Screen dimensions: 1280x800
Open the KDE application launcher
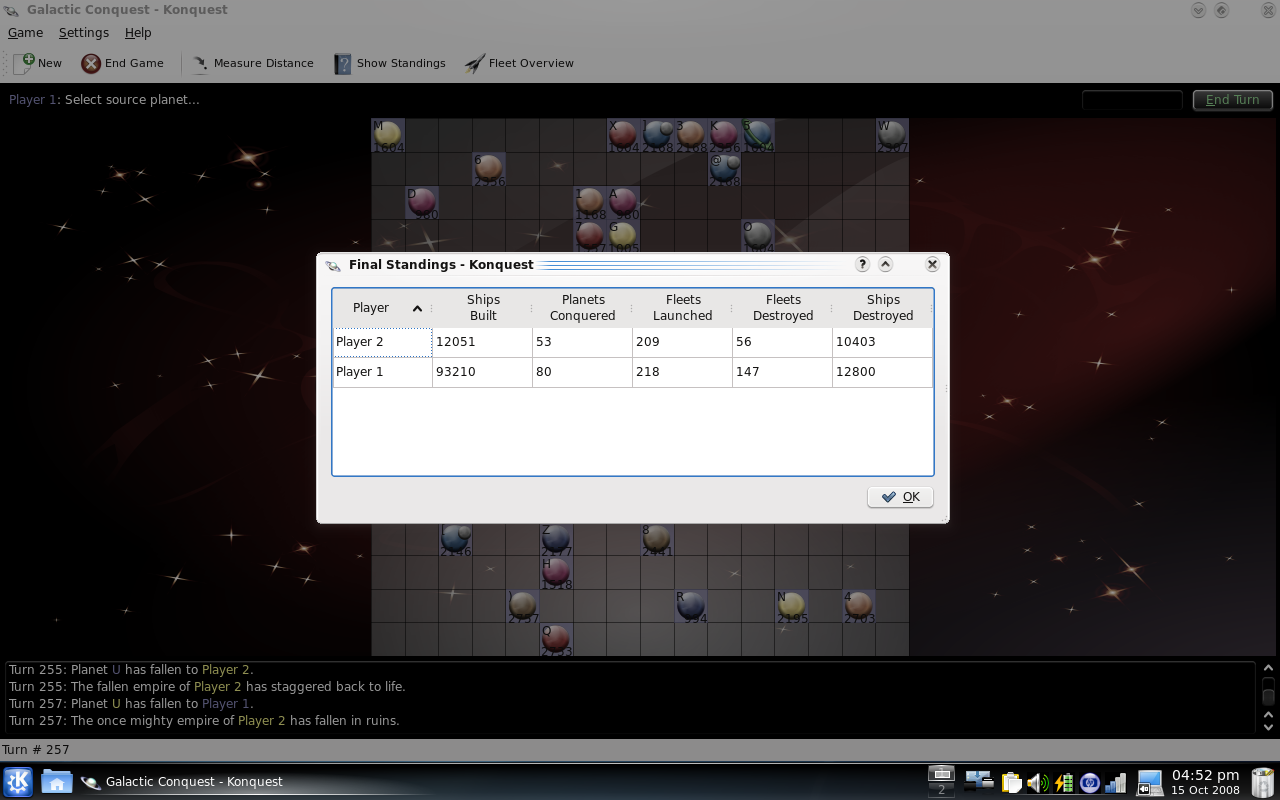tap(18, 781)
